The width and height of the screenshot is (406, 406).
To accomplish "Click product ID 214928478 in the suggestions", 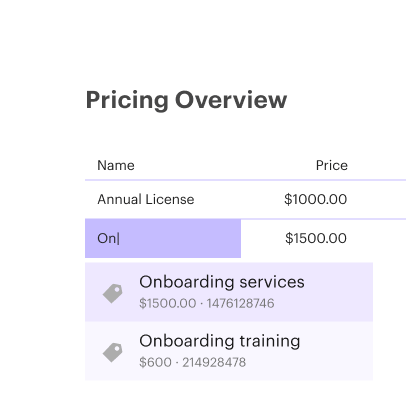I will point(214,362).
